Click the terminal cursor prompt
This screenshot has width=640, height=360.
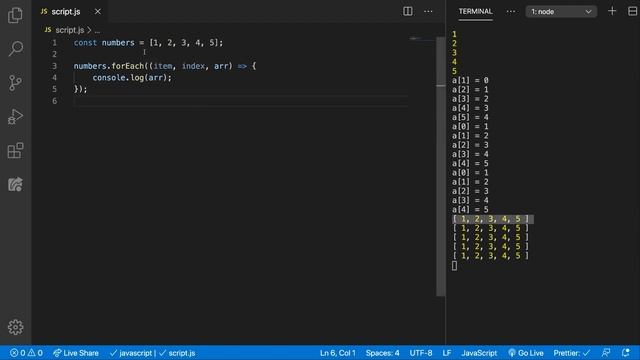tap(454, 266)
